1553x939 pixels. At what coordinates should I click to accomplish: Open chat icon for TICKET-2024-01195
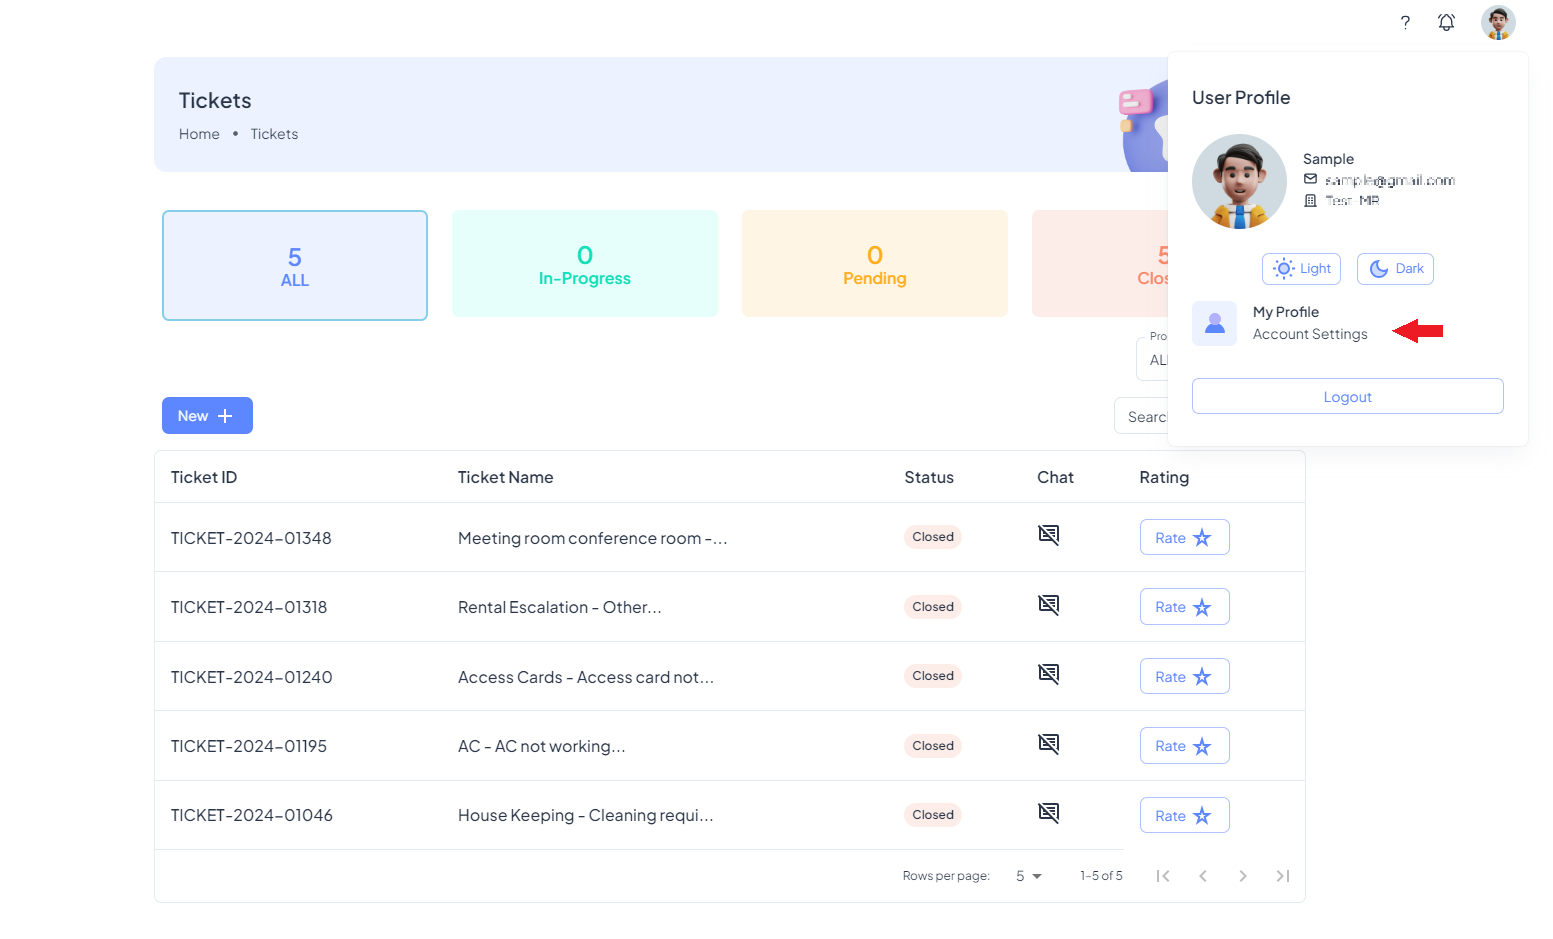1048,744
